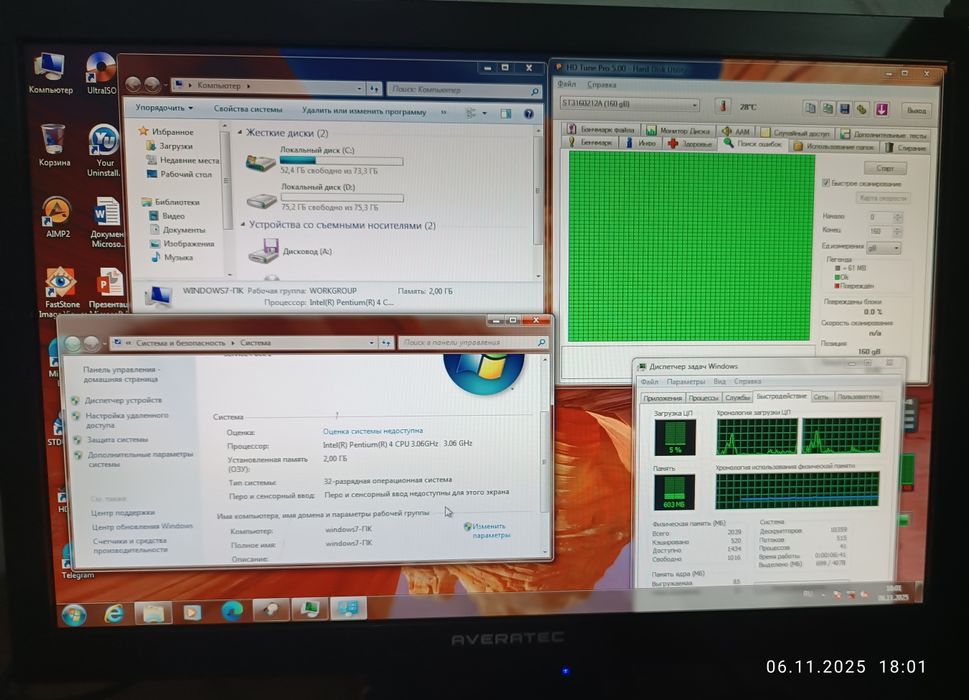Click the refresh icon beside Explorer address bar

click(x=374, y=88)
